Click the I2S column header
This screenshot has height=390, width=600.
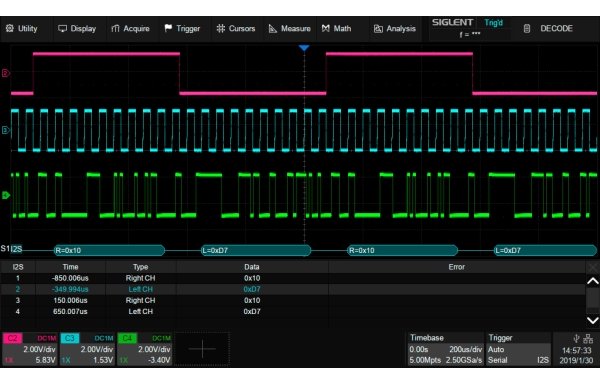coord(18,267)
